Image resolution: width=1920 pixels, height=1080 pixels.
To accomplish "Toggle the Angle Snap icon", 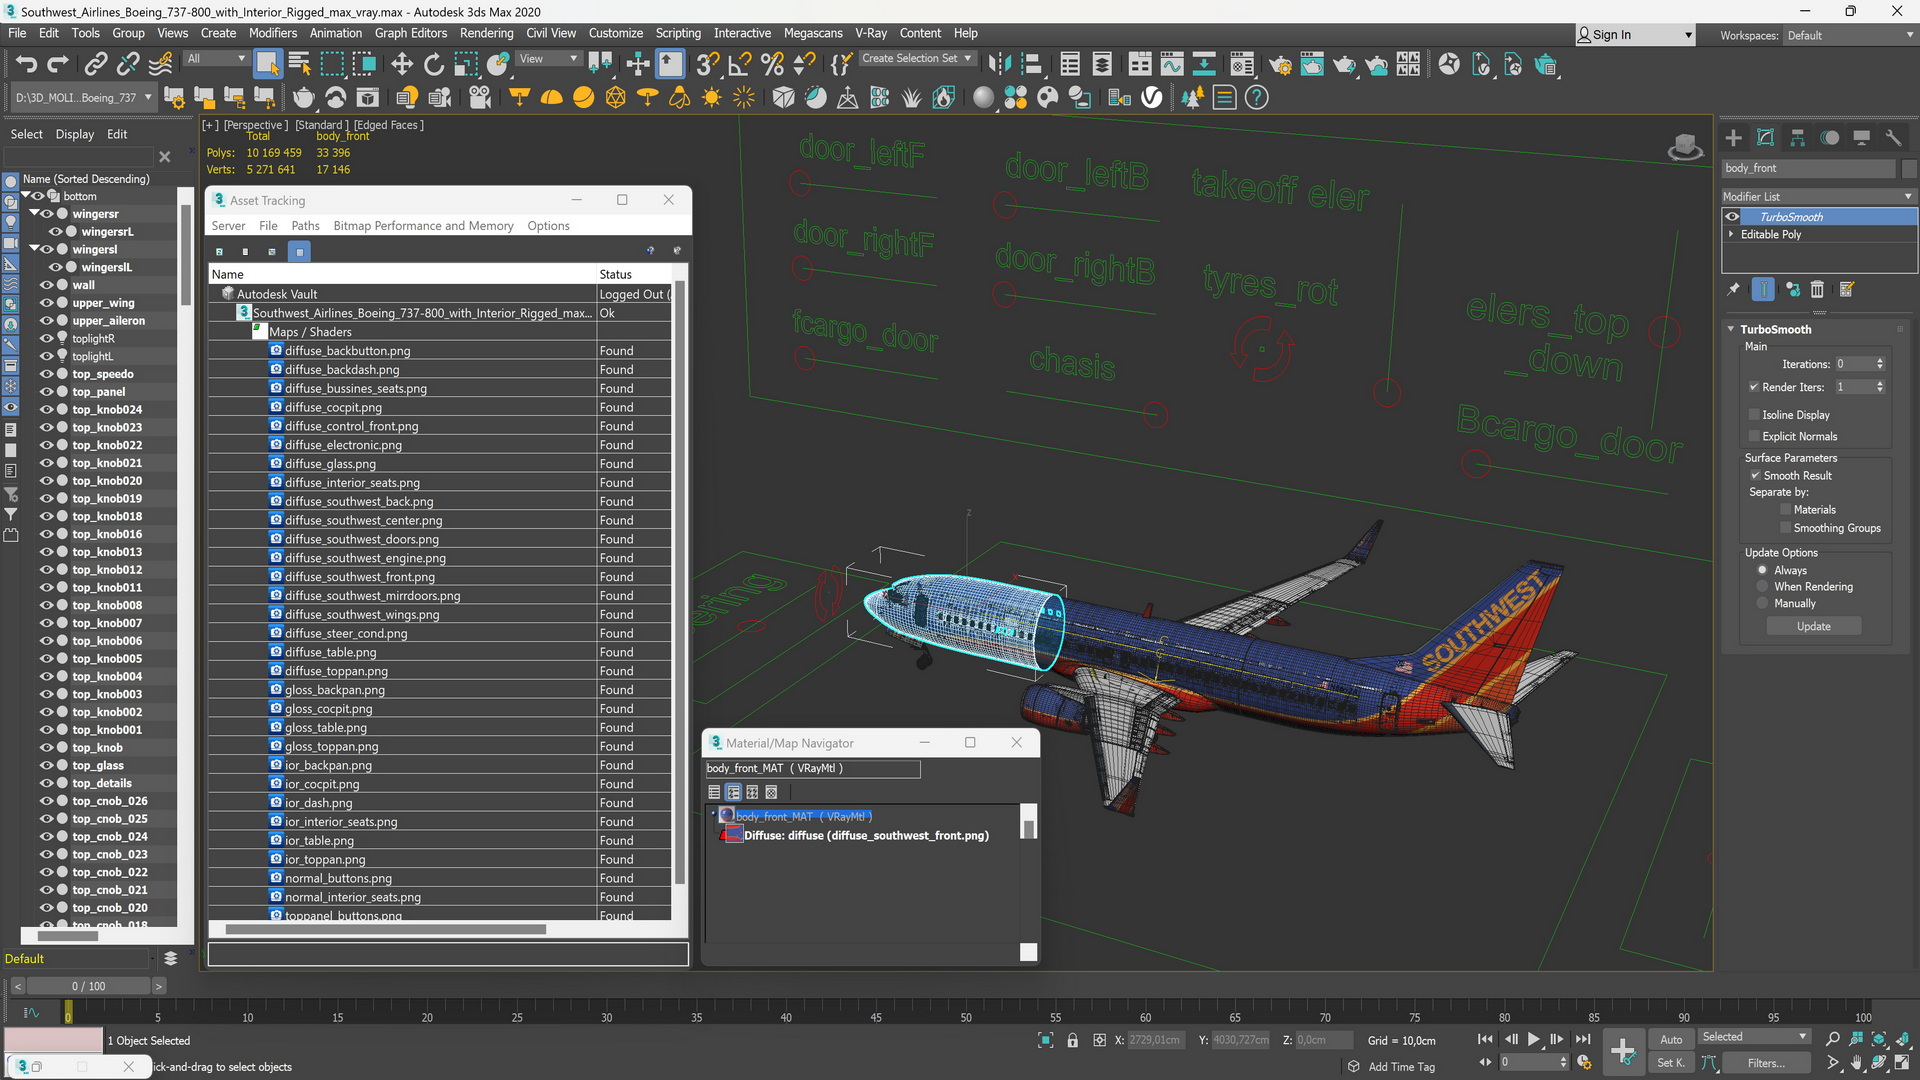I will click(x=740, y=65).
